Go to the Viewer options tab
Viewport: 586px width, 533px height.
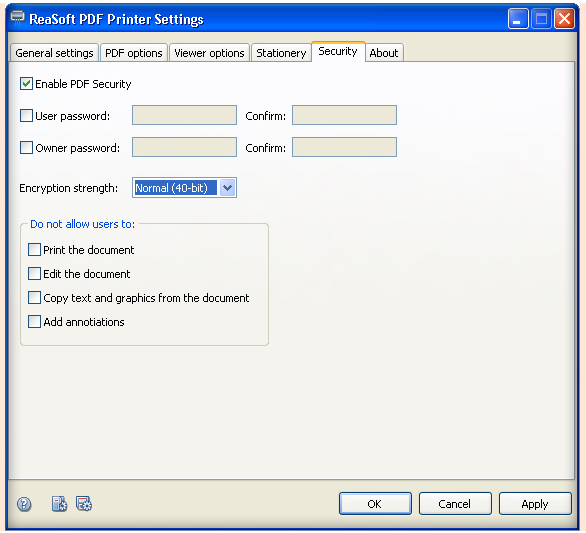pyautogui.click(x=209, y=53)
